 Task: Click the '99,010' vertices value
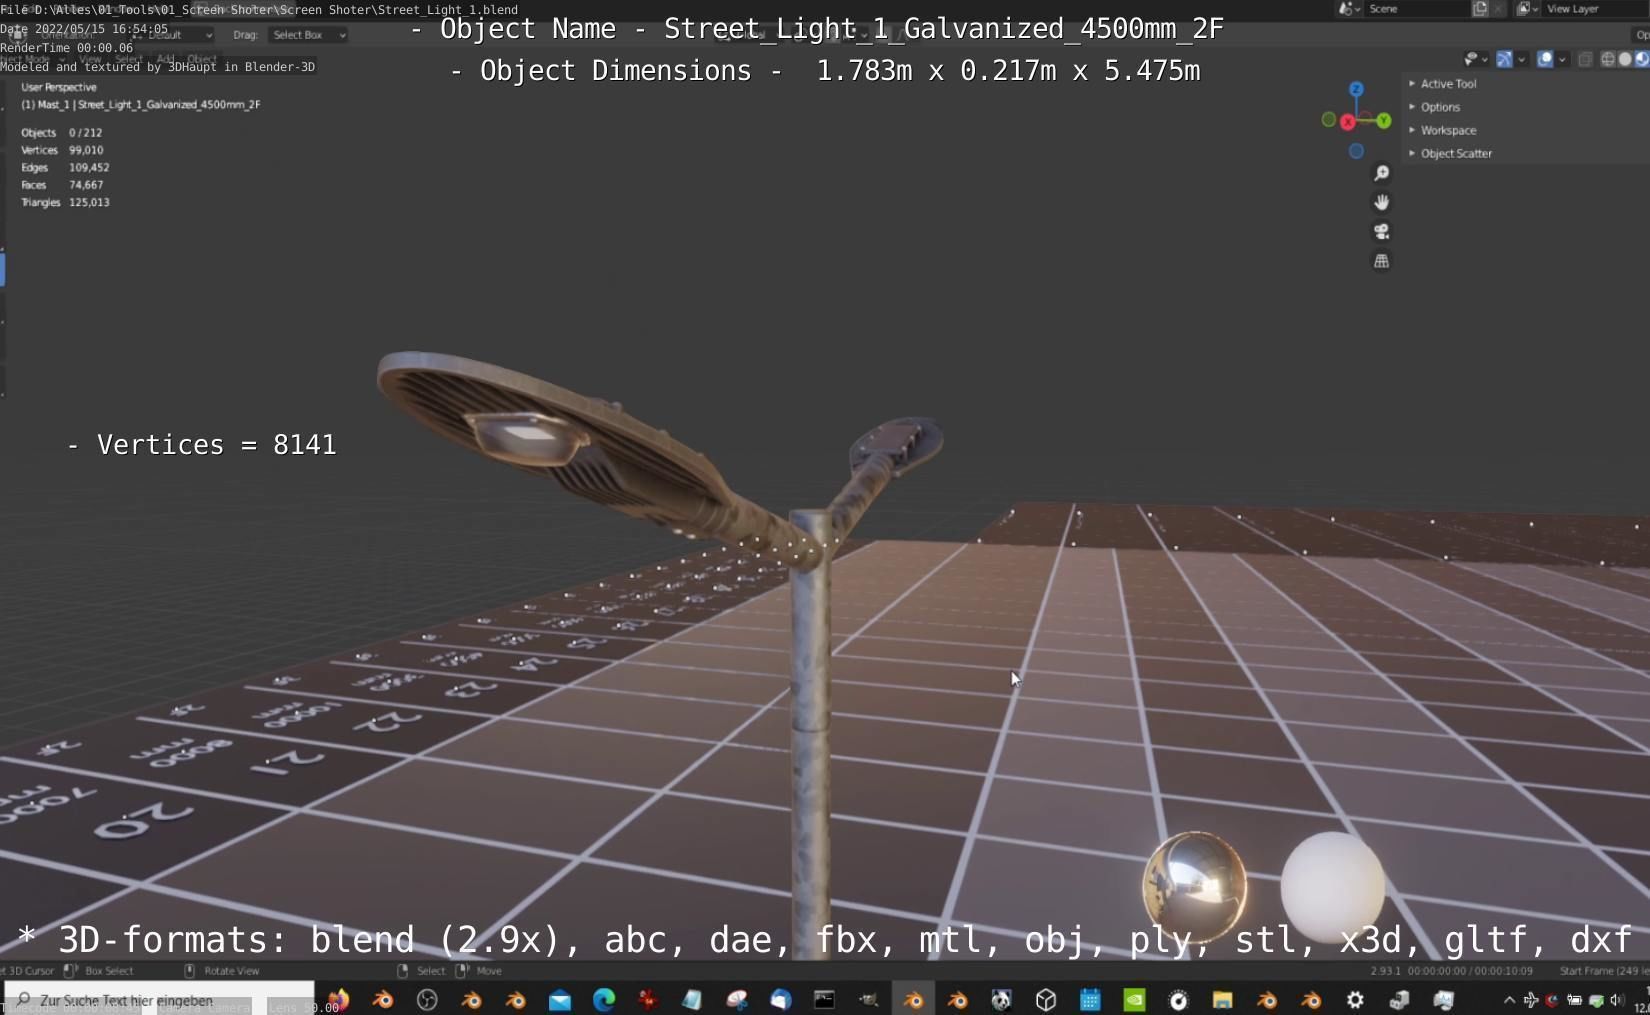[86, 150]
